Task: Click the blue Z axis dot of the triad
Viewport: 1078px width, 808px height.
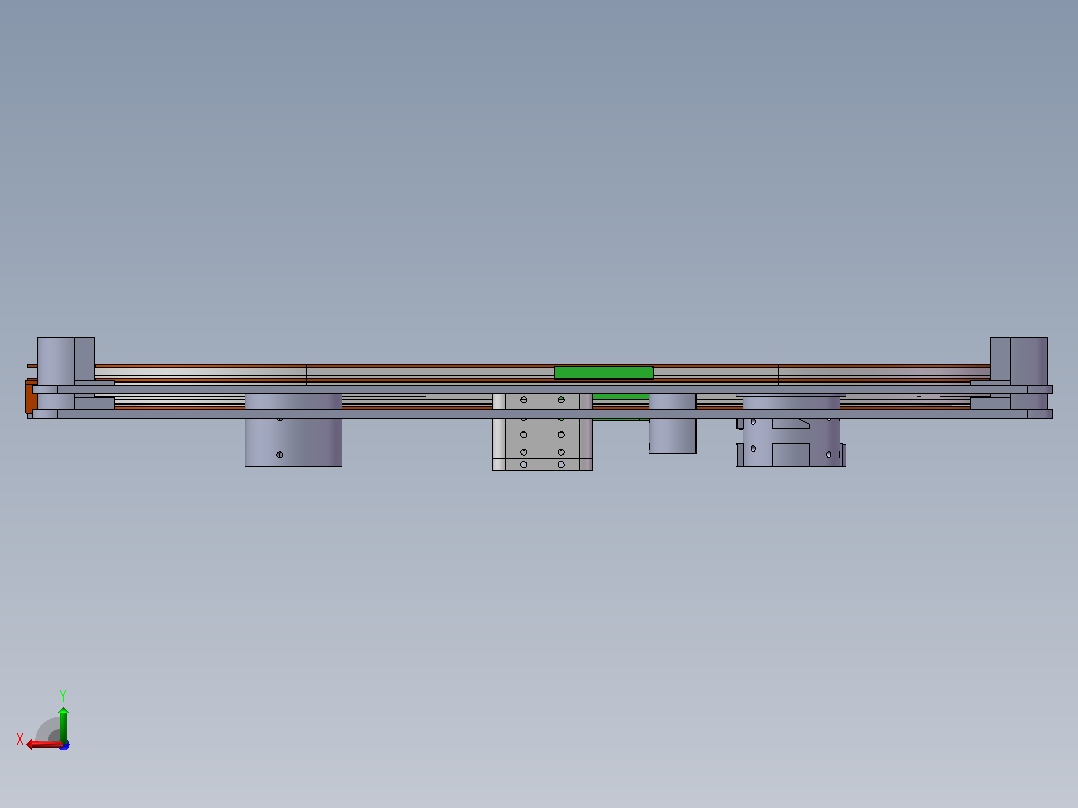Action: (65, 745)
